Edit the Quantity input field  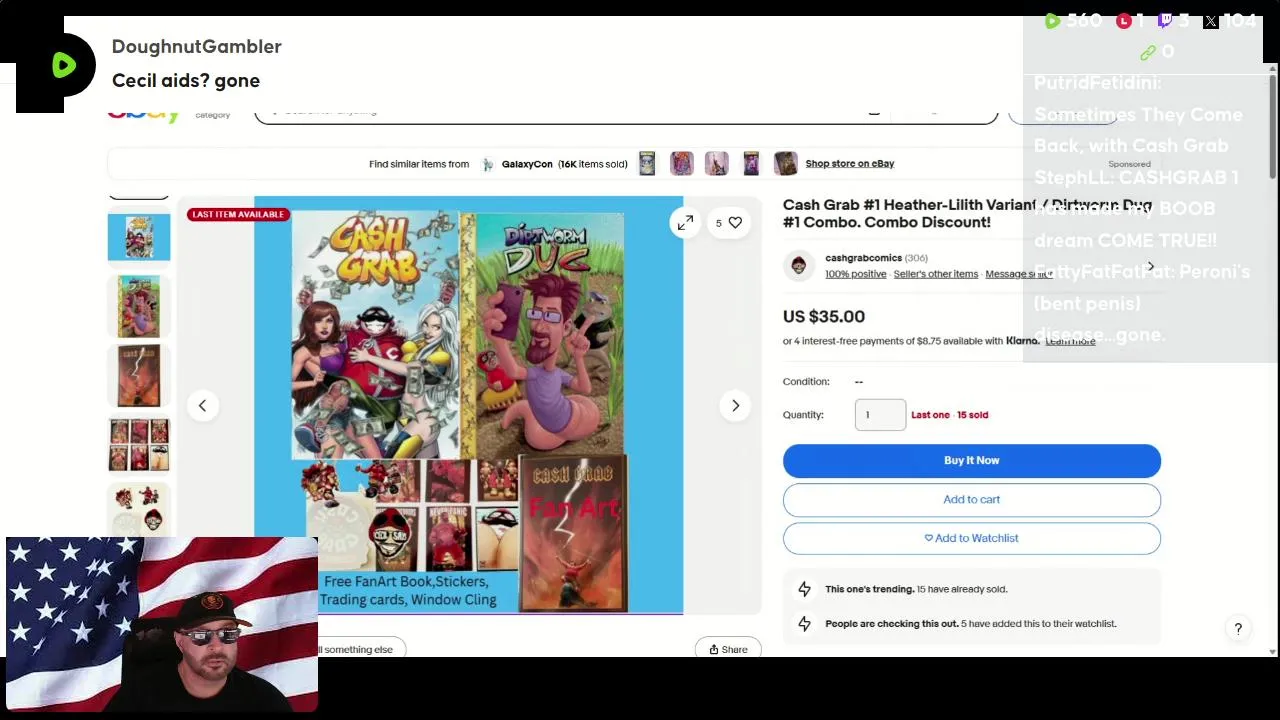[x=880, y=415]
